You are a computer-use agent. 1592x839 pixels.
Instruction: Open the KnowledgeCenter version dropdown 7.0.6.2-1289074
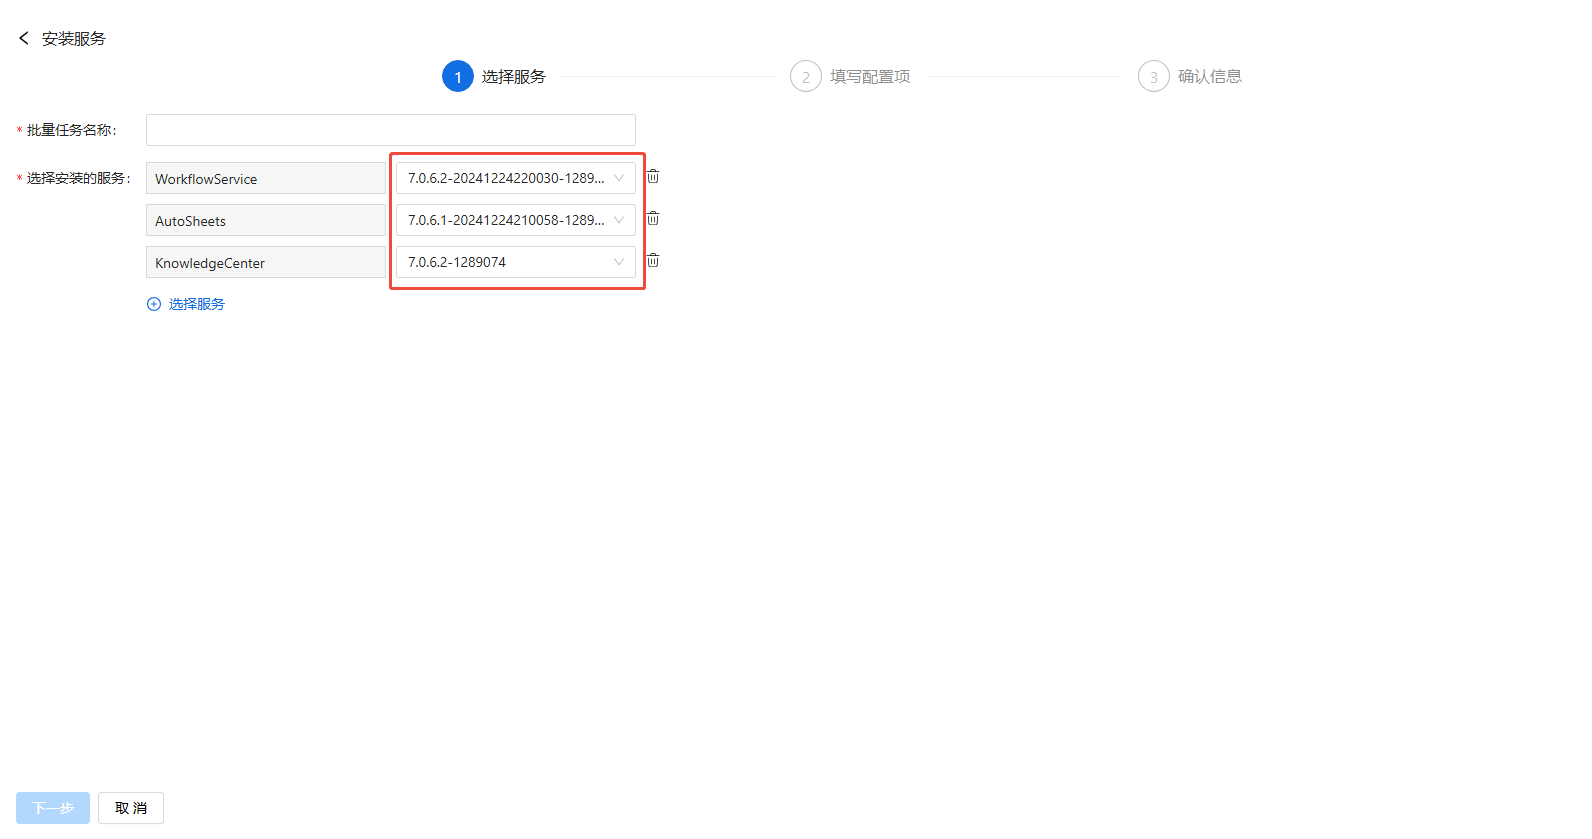[516, 262]
